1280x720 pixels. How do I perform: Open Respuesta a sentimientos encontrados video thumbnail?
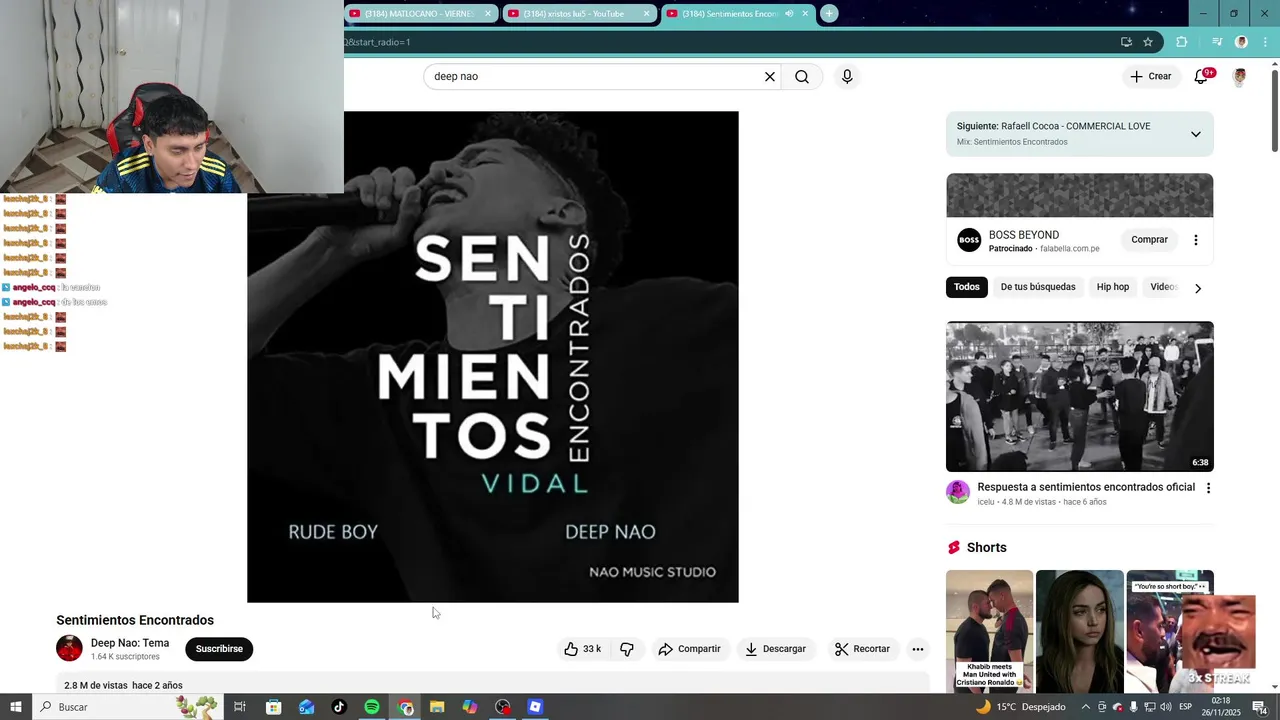click(1080, 396)
